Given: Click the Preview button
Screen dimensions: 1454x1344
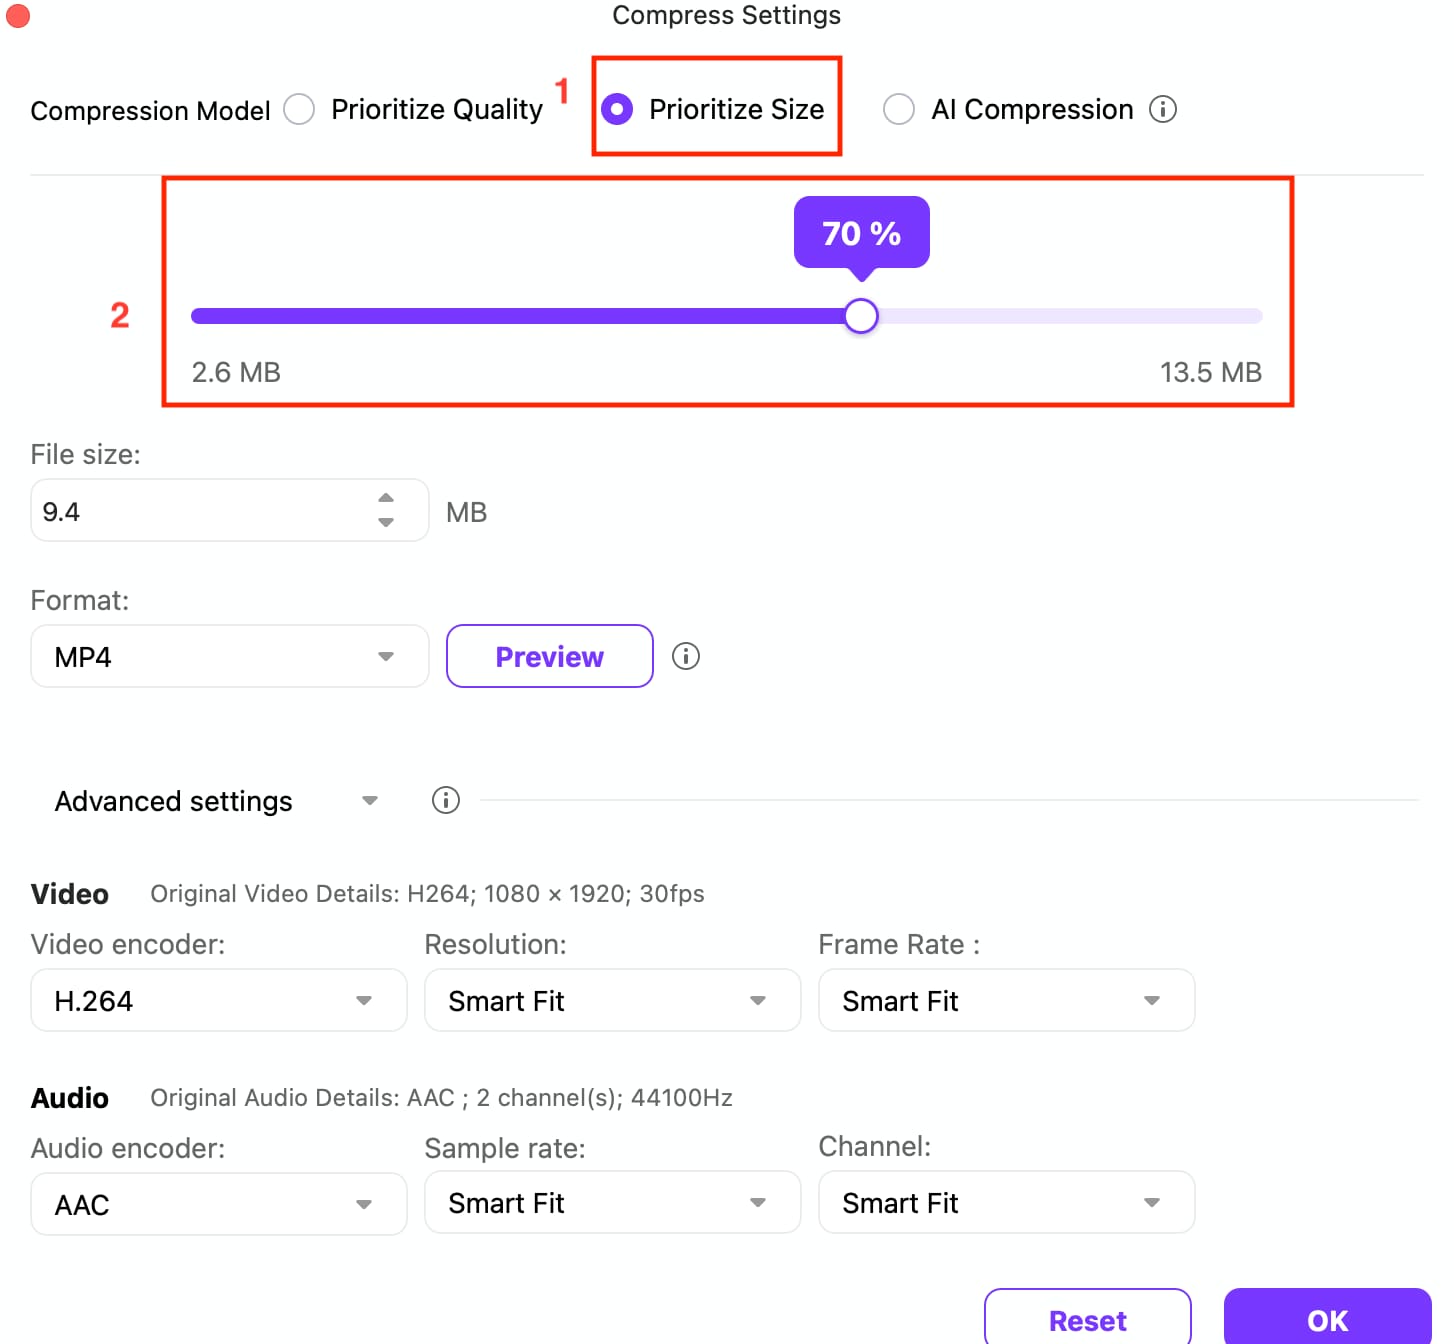Looking at the screenshot, I should click(549, 656).
